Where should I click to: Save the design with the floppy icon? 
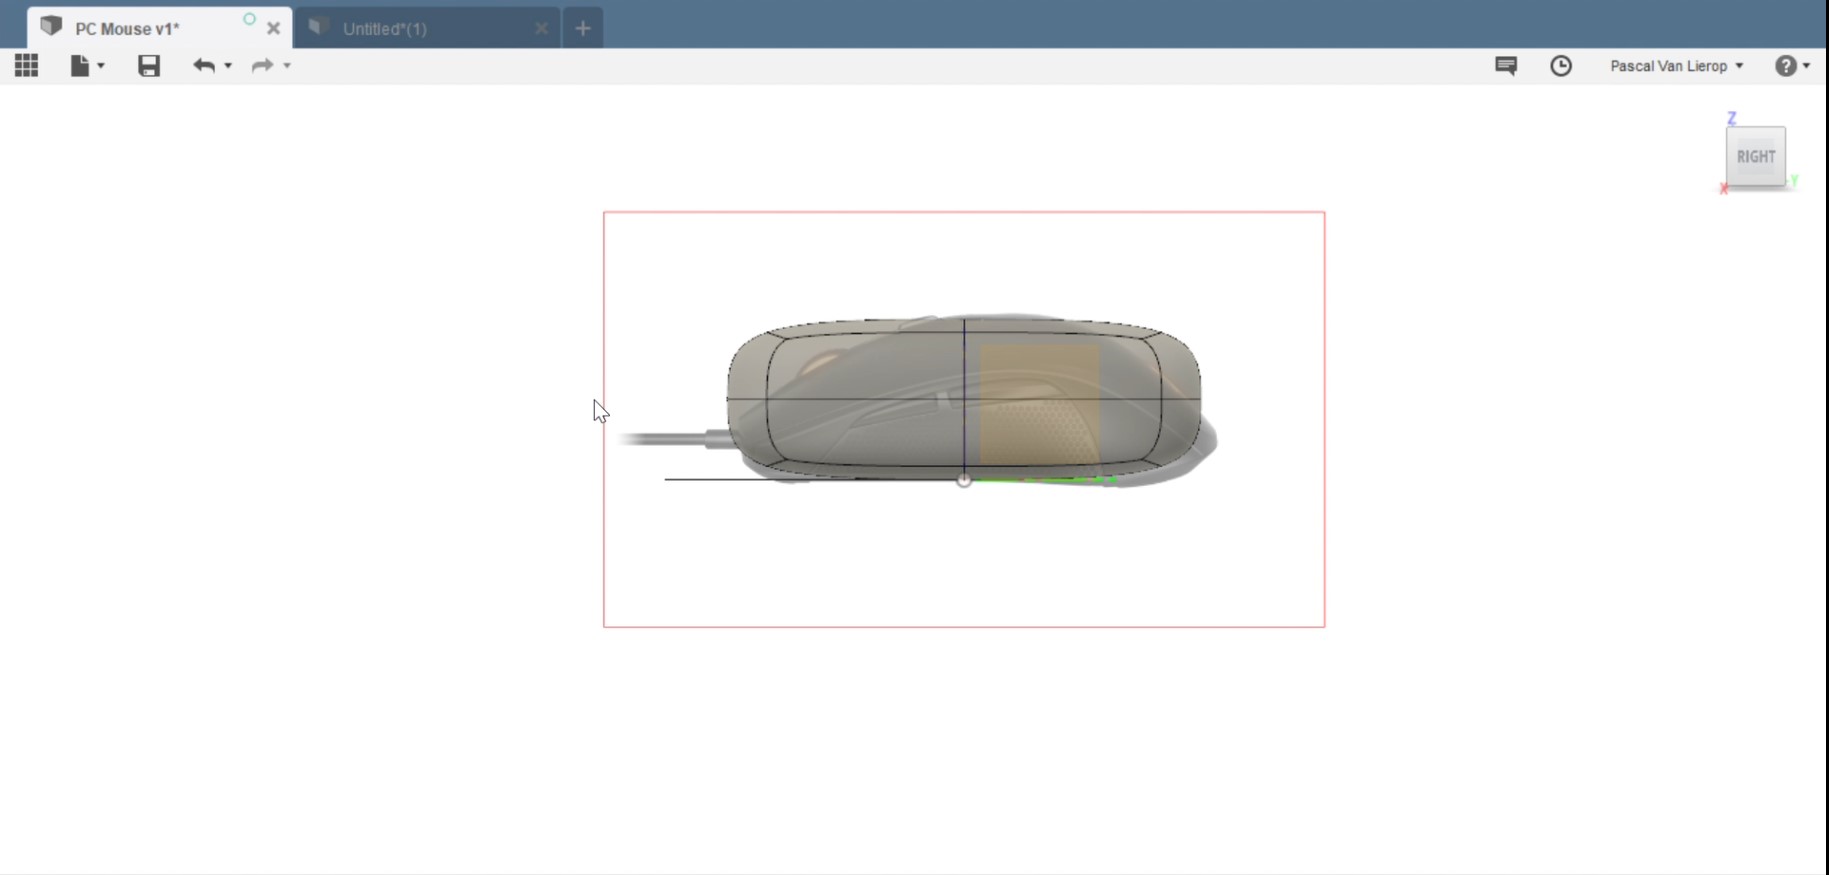click(x=149, y=66)
